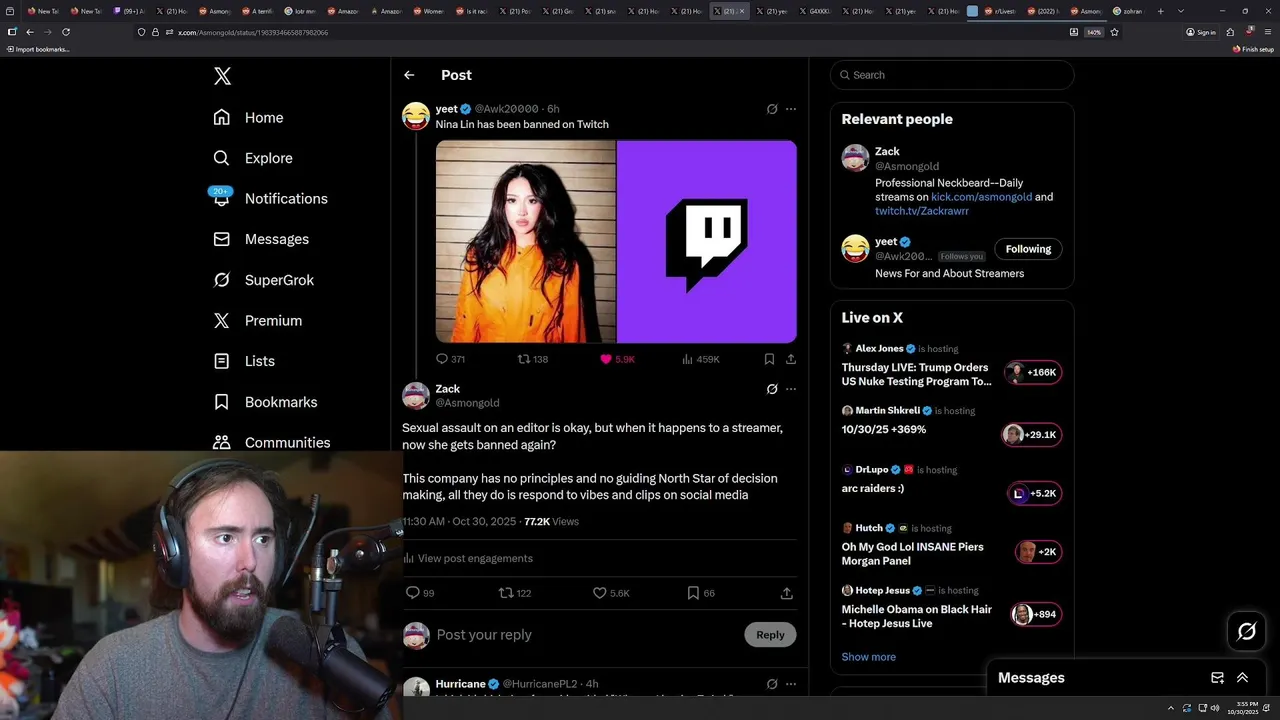This screenshot has width=1280, height=720.
Task: Click browser back button
Action: tap(30, 32)
